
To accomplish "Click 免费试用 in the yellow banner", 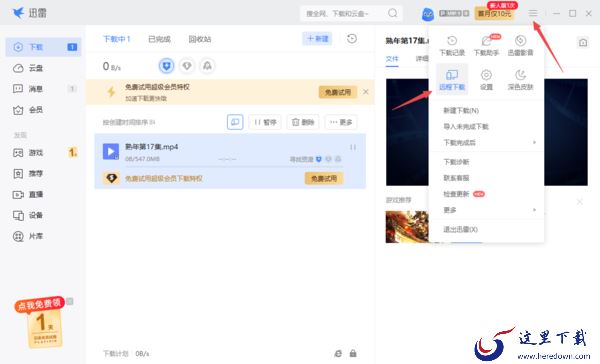I will (x=338, y=92).
